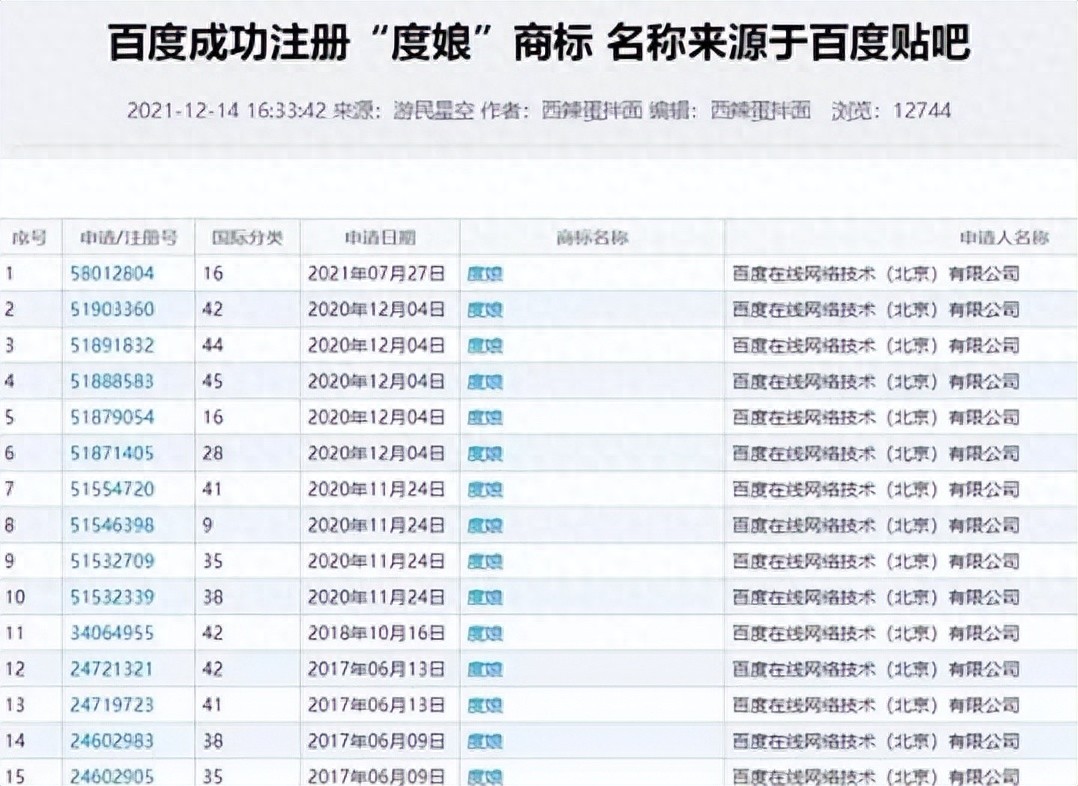The width and height of the screenshot is (1078, 786).
Task: Open registration number 24602905
Action: (x=112, y=776)
